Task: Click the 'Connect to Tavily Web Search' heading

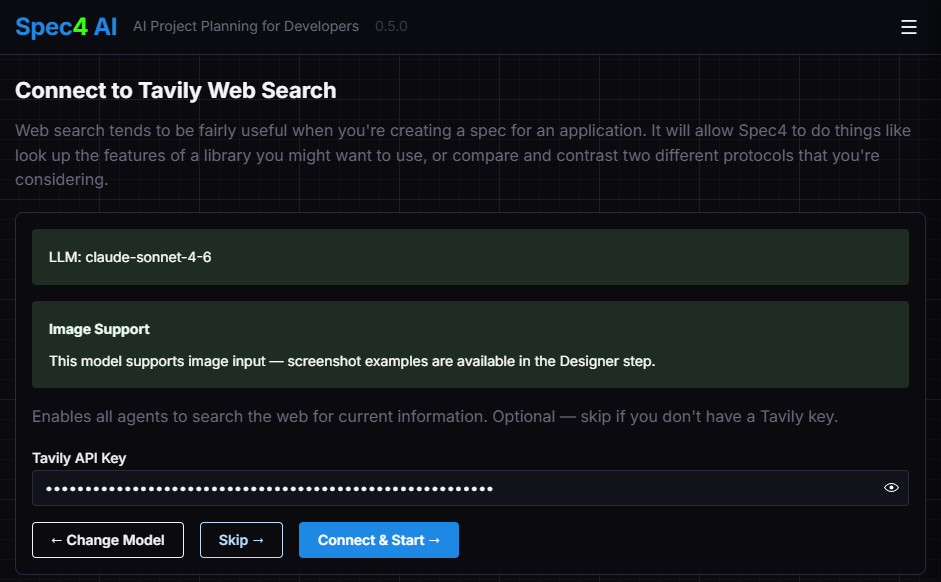Action: 175,91
